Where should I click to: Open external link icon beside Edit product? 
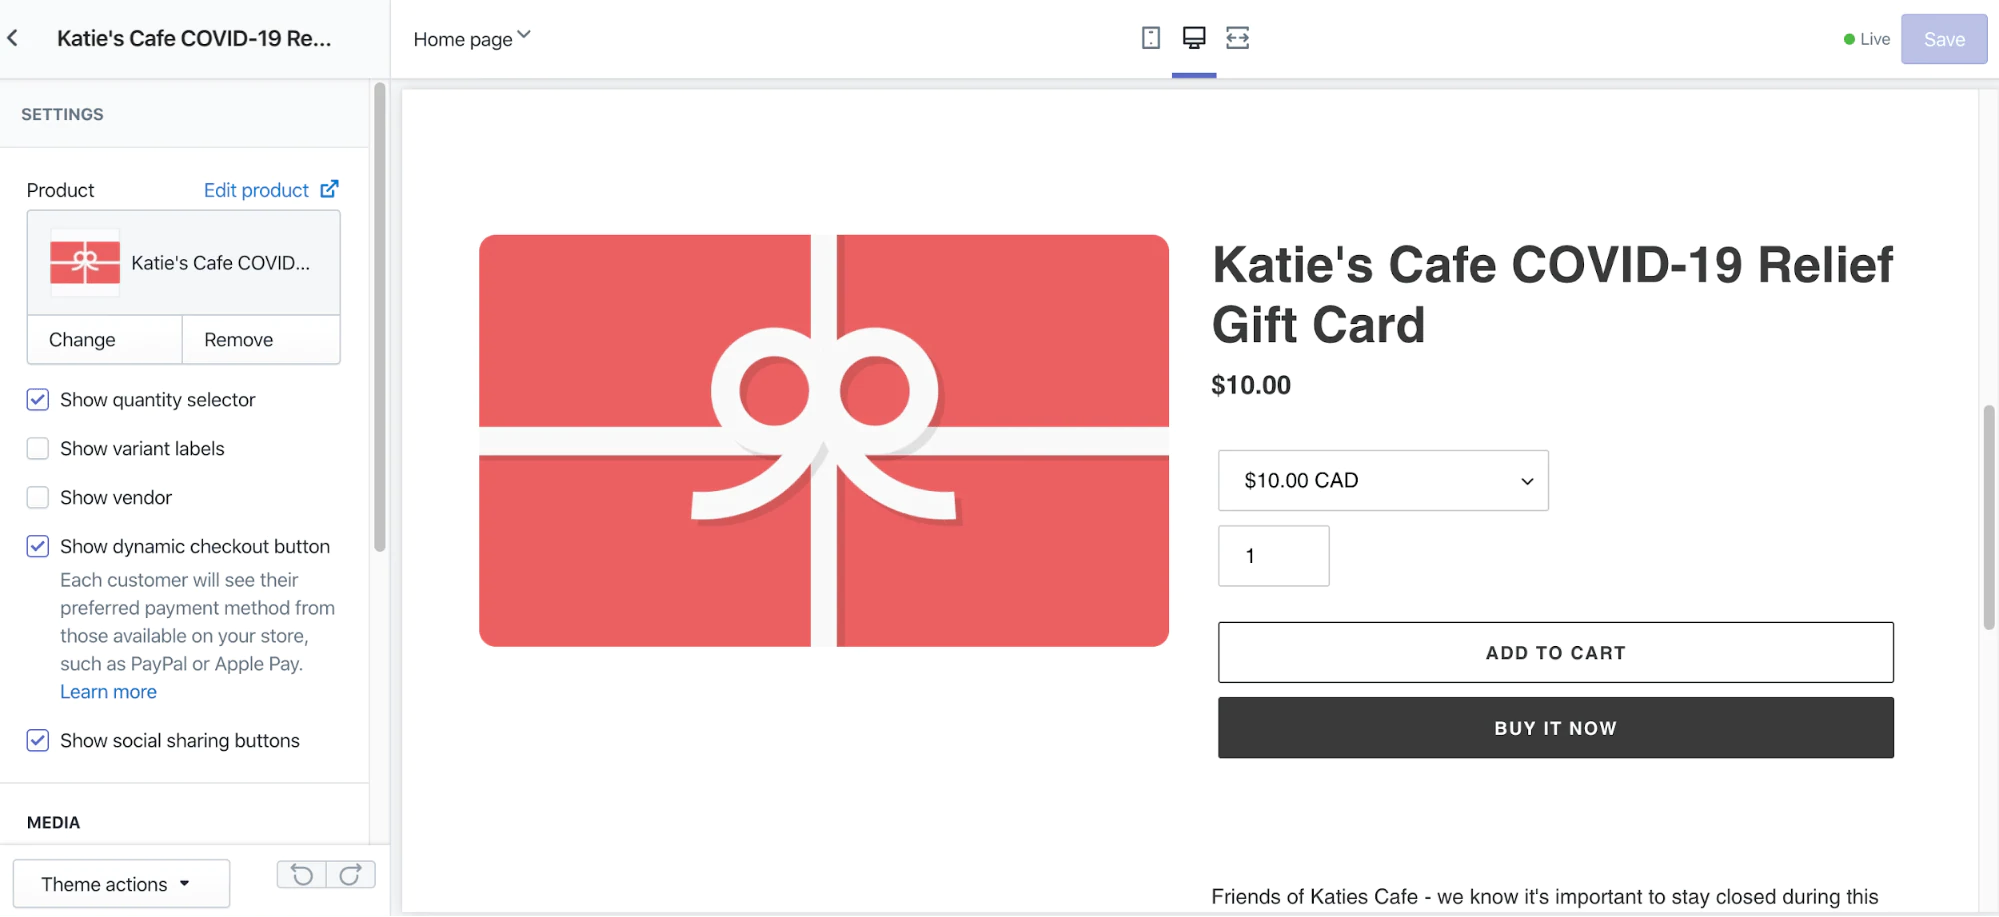pyautogui.click(x=329, y=189)
